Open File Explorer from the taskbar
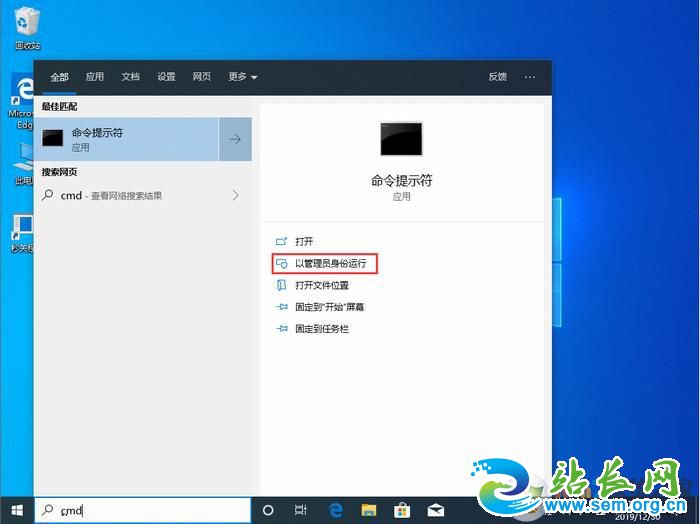 pos(369,510)
